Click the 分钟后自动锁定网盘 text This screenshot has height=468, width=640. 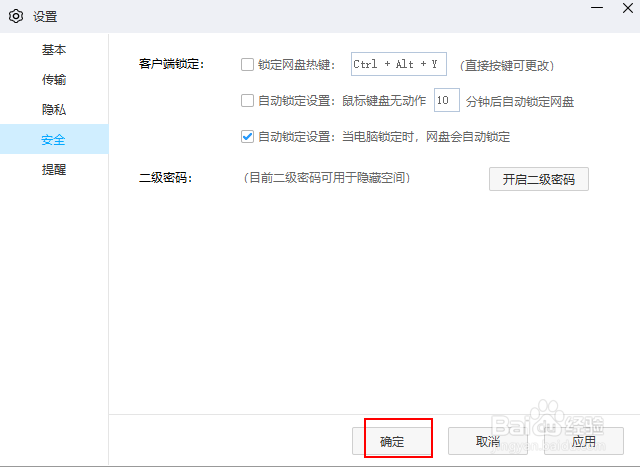(x=520, y=101)
